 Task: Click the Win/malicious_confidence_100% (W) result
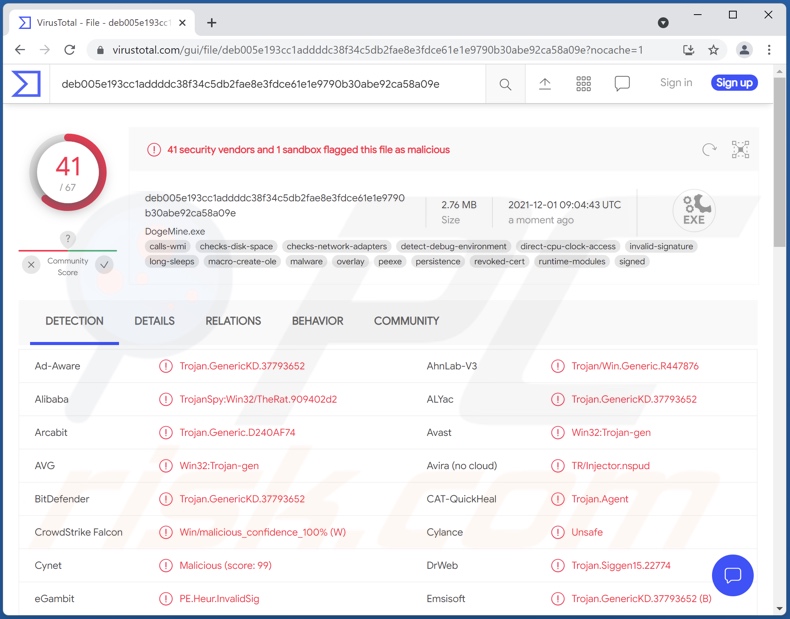(x=262, y=532)
